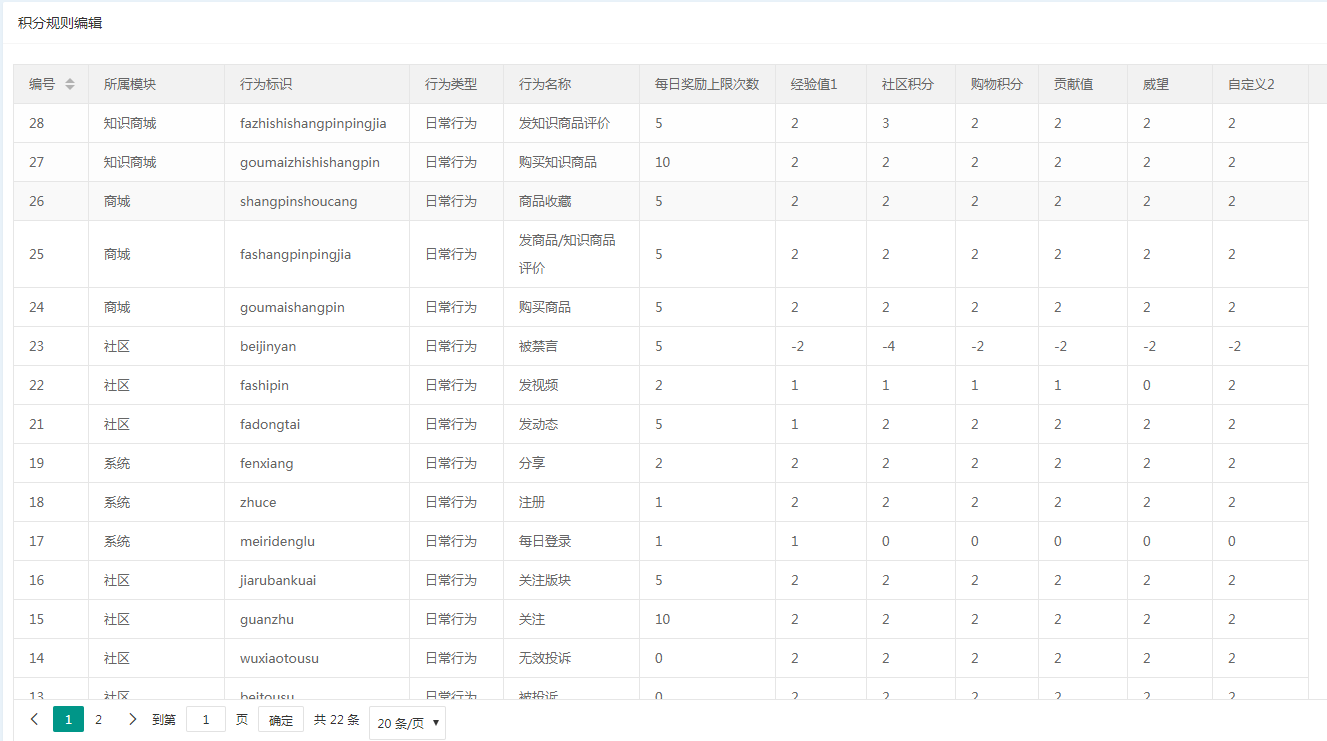Select the 发商品/知识商品评价 name cell
Viewport: 1327px width, 741px height.
click(x=567, y=255)
